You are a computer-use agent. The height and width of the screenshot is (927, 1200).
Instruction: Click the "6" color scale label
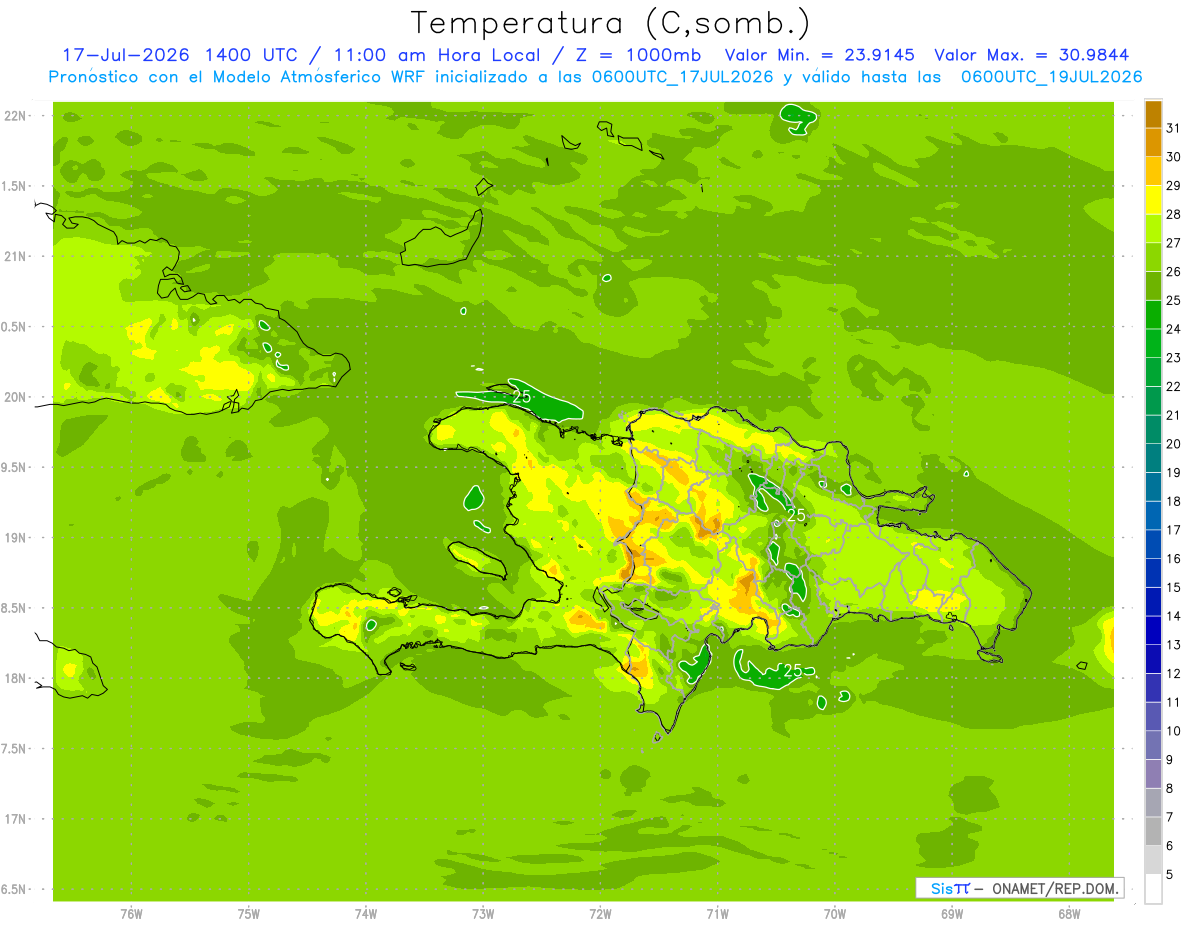(x=1170, y=846)
